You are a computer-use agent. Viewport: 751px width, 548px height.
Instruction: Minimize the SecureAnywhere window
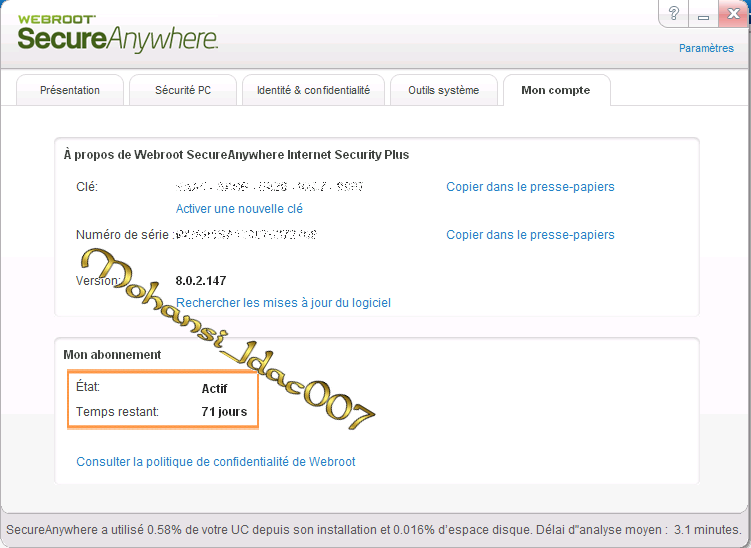click(x=703, y=13)
